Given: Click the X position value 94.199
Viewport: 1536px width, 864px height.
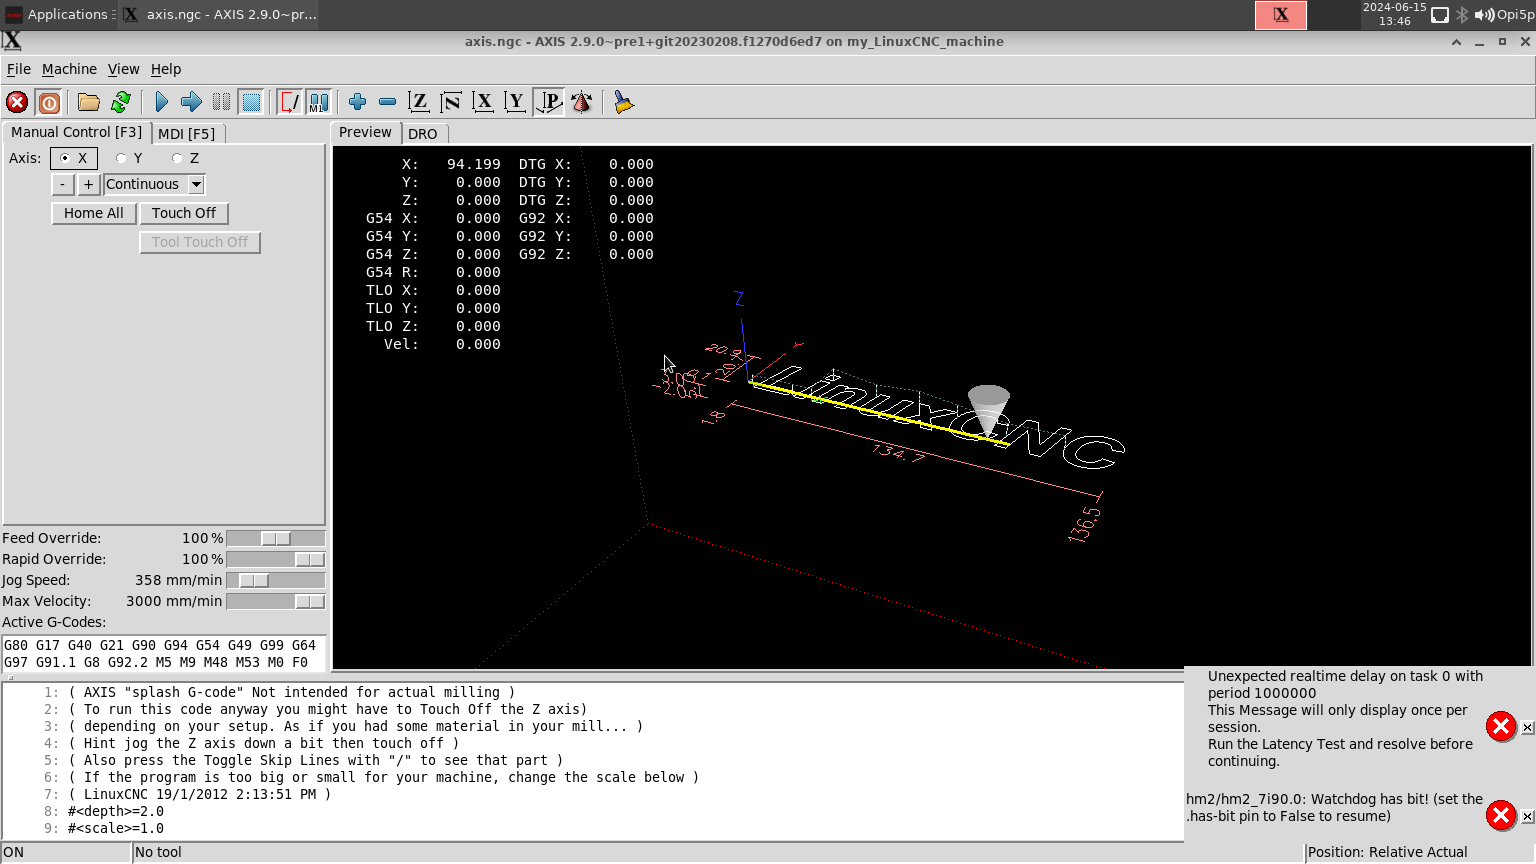Looking at the screenshot, I should 474,164.
